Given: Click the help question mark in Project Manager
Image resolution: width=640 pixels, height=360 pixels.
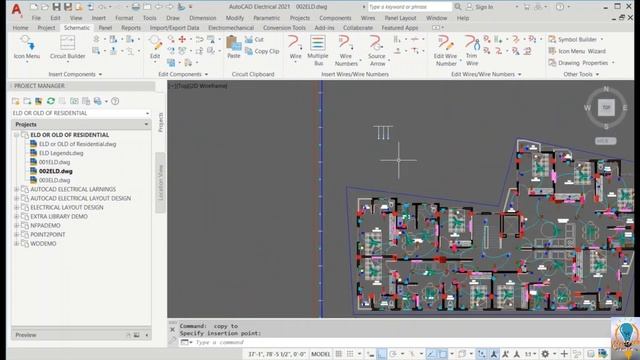Looking at the screenshot, I should [x=115, y=101].
